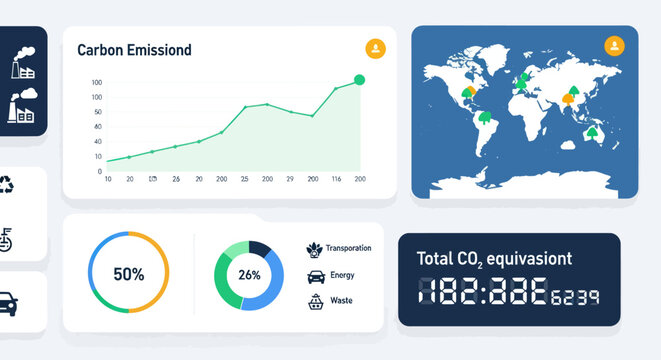The height and width of the screenshot is (360, 661).
Task: Click the 50% value inside the donut
Action: click(x=129, y=274)
